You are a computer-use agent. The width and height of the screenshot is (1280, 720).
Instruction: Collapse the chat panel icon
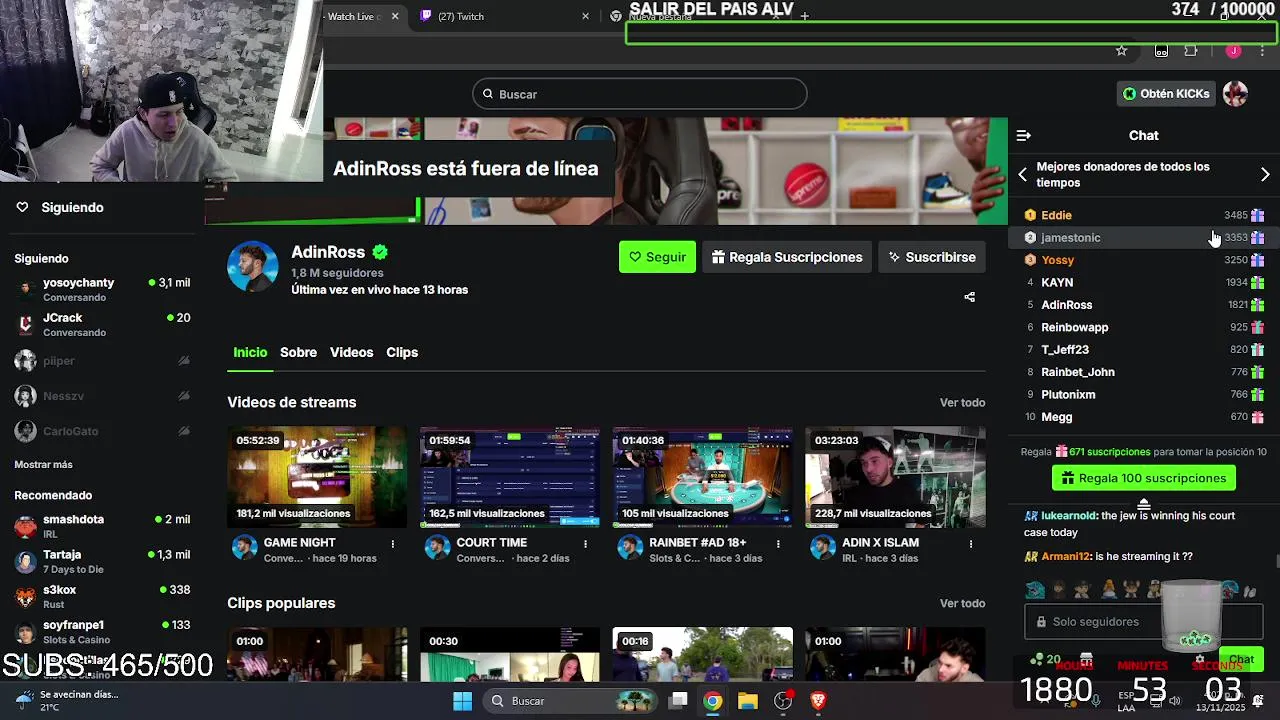click(1023, 135)
